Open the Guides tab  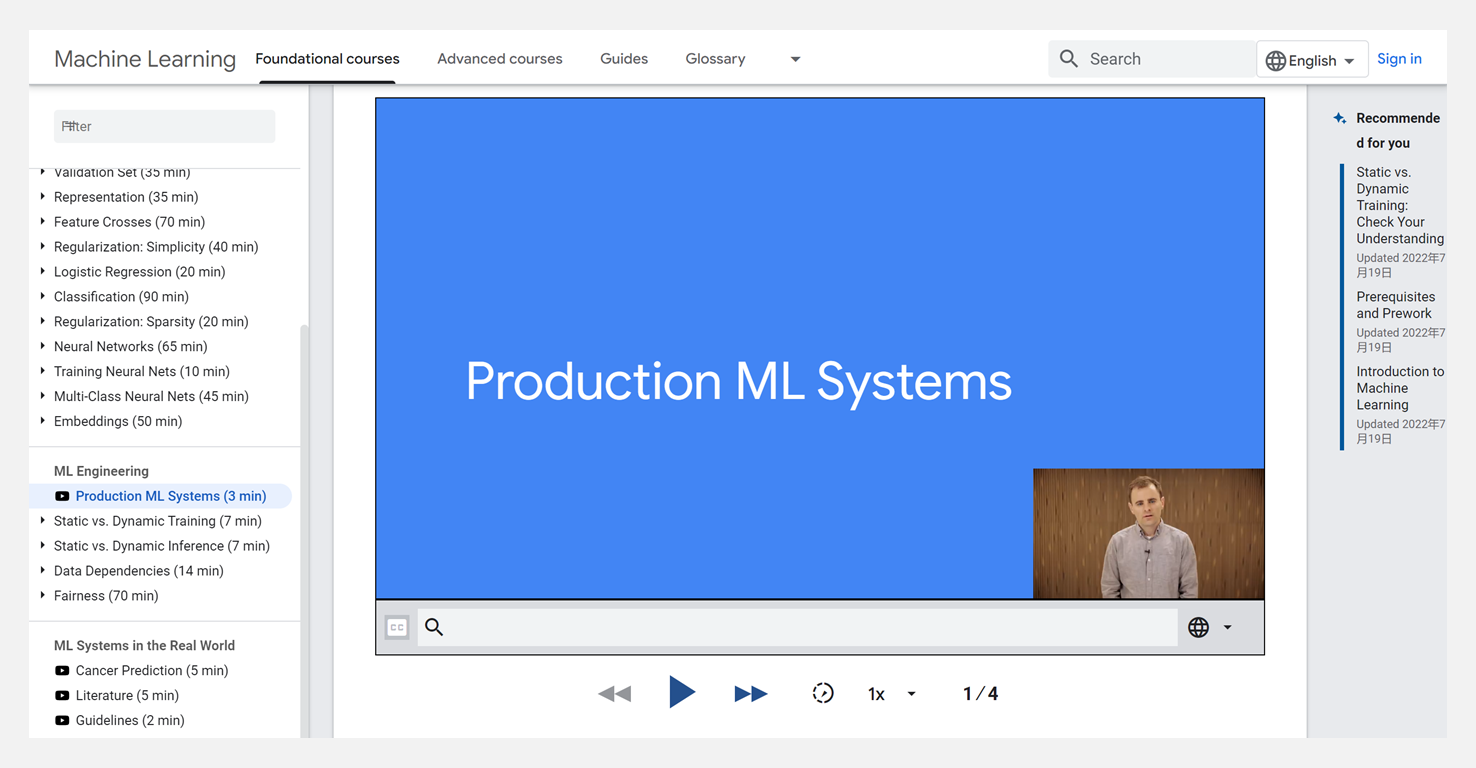pyautogui.click(x=624, y=59)
